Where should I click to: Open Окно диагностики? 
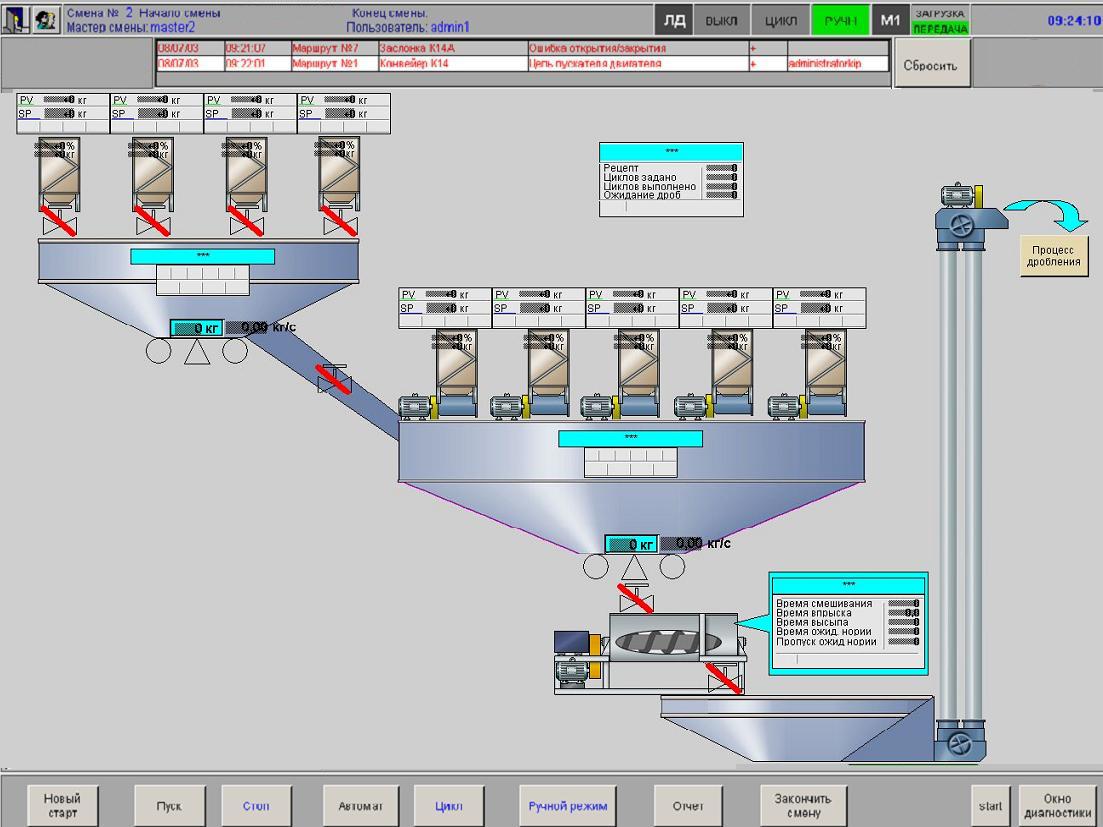[x=1057, y=806]
